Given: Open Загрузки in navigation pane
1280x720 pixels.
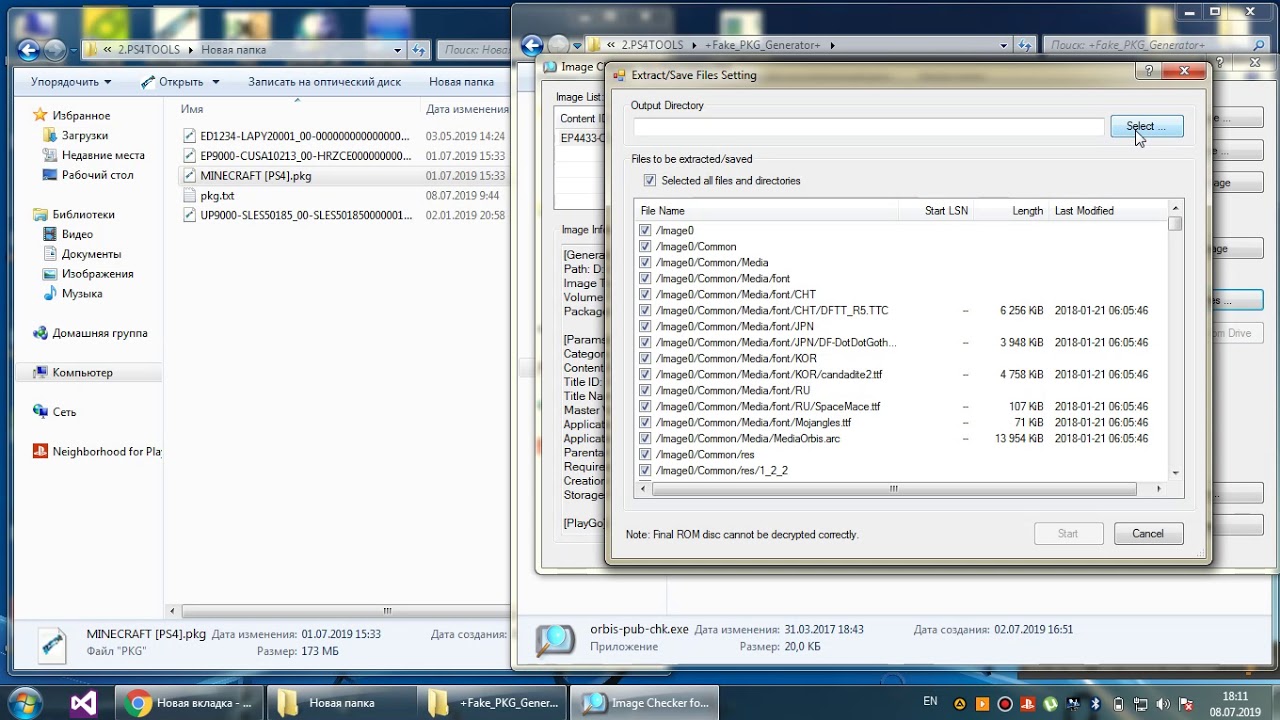Looking at the screenshot, I should (x=85, y=136).
